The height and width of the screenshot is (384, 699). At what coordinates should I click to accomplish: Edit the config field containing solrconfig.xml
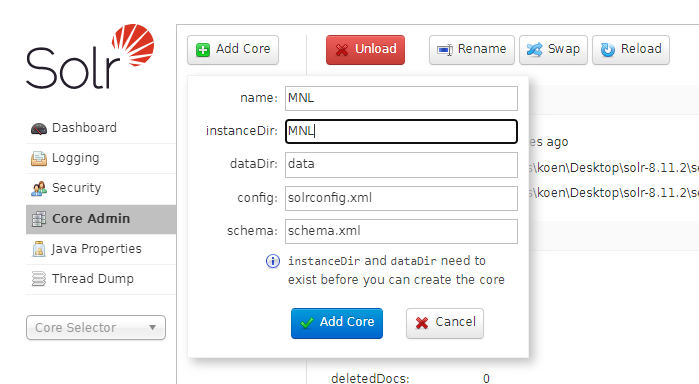pyautogui.click(x=401, y=198)
